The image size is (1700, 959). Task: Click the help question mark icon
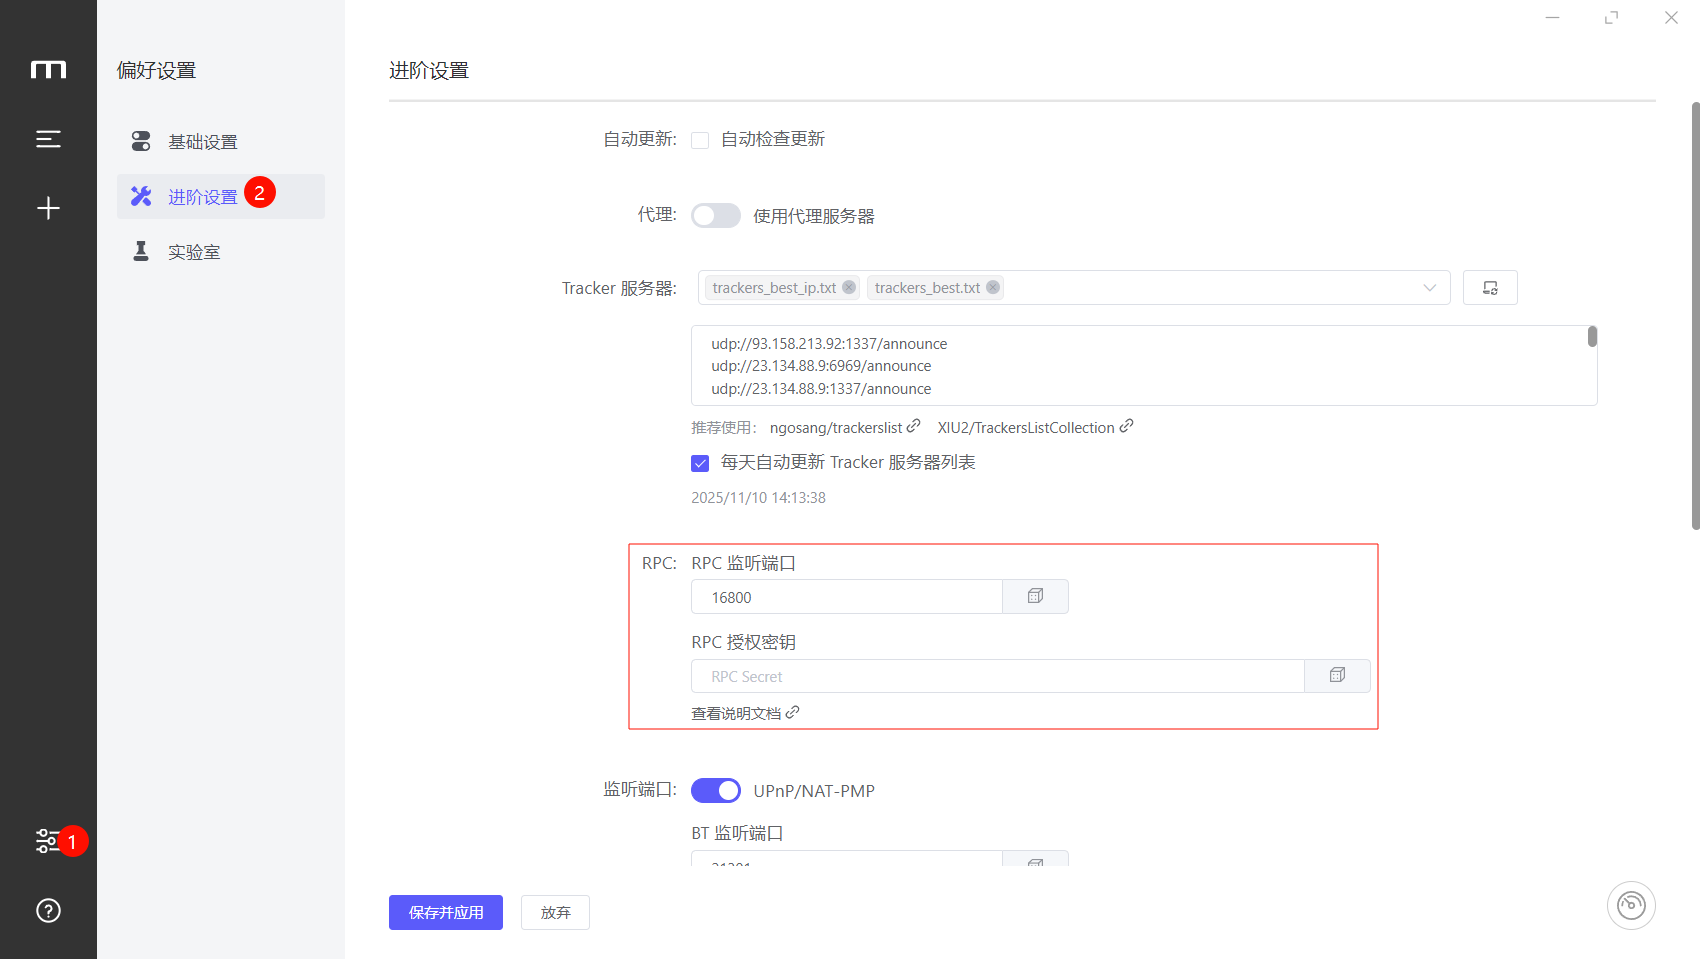tap(48, 910)
